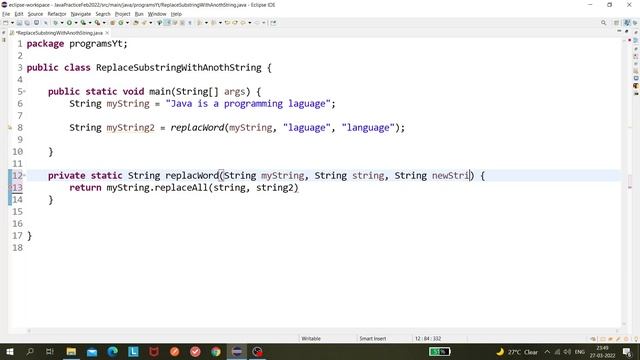Click the "language" string literal on line 8
The image size is (640, 360).
[368, 128]
